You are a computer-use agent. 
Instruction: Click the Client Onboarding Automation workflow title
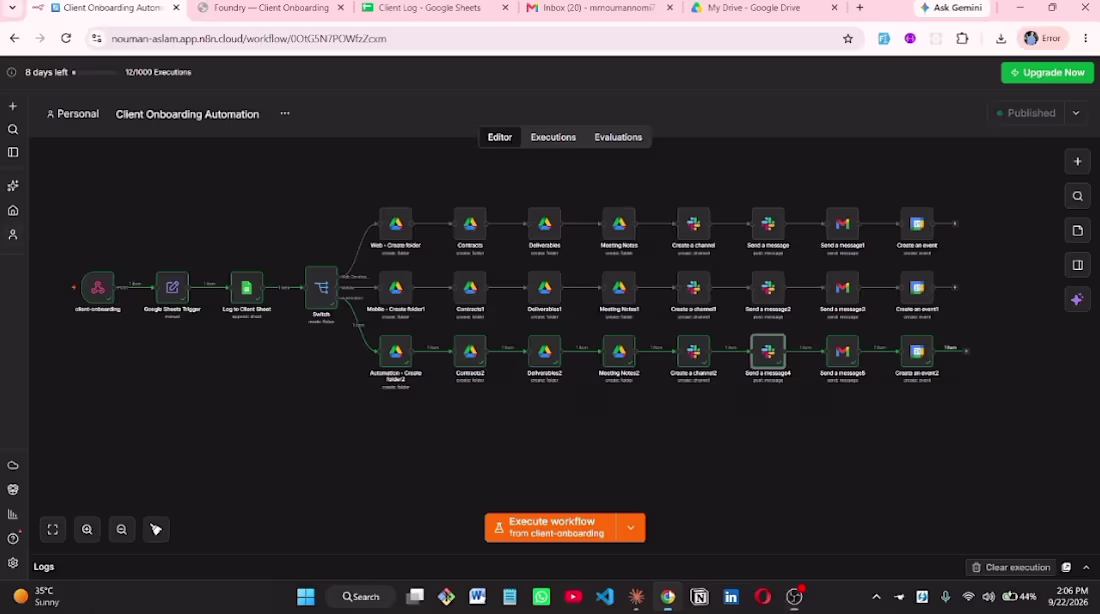(187, 114)
